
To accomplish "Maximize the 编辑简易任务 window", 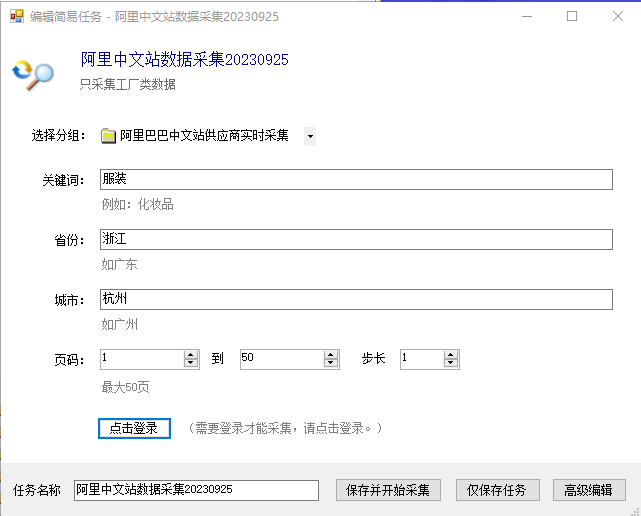I will (572, 16).
